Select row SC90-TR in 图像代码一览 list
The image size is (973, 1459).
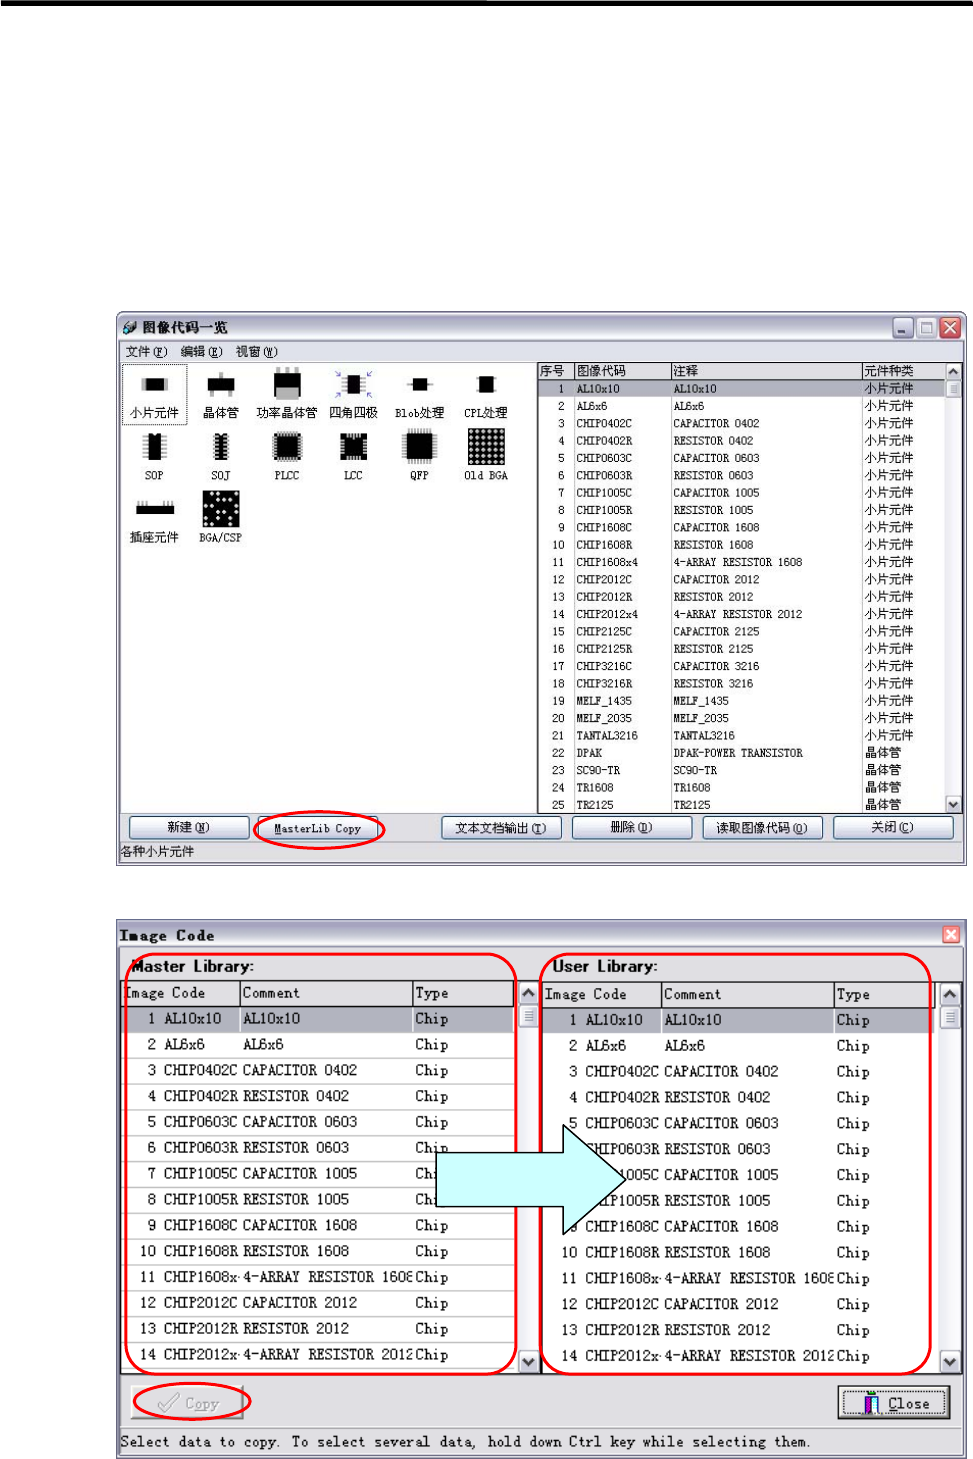tap(741, 770)
